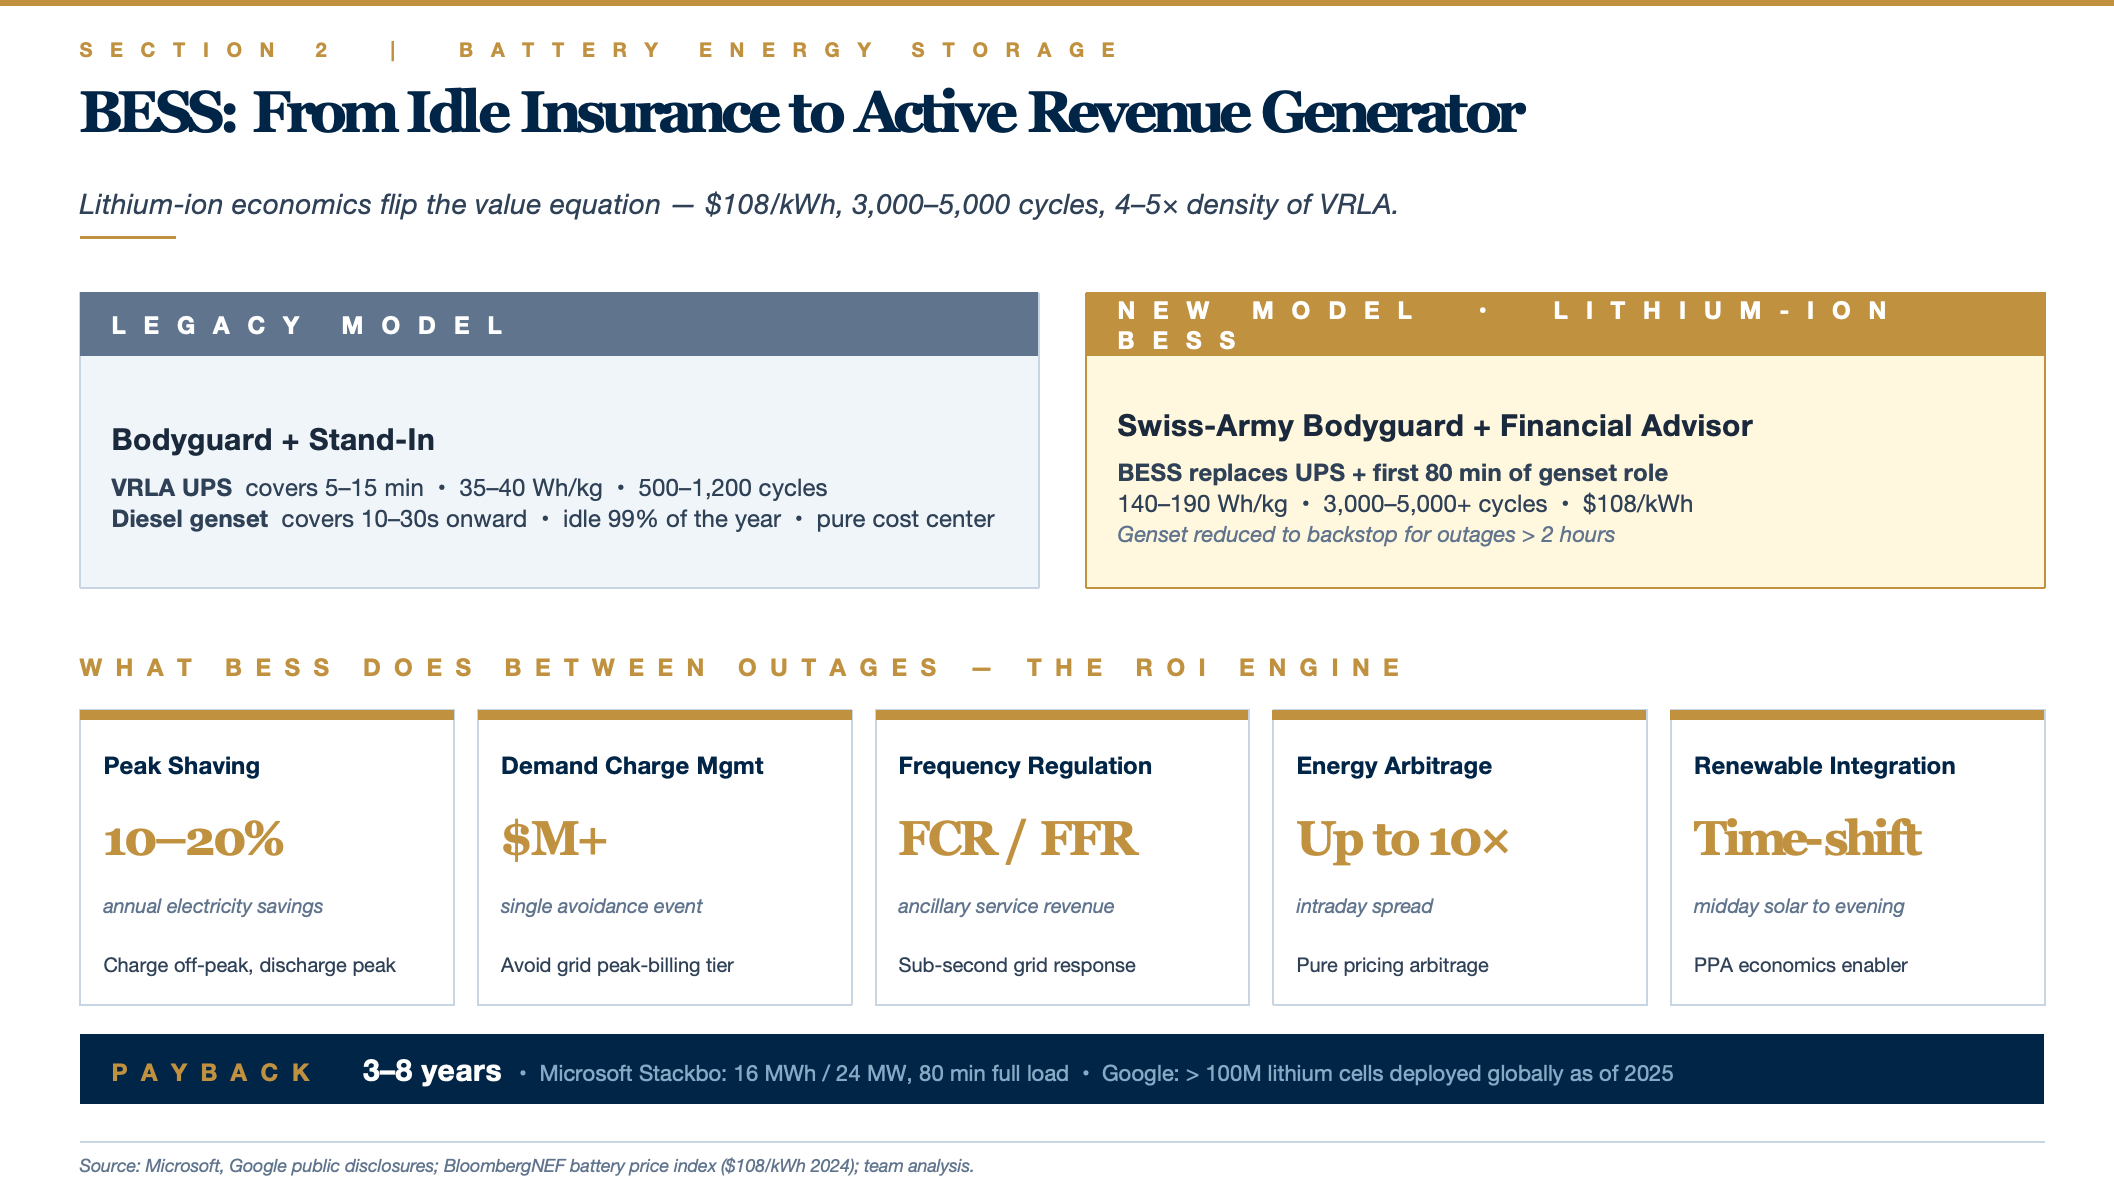Click the slide title about BESS
This screenshot has width=2114, height=1190.
[x=800, y=112]
